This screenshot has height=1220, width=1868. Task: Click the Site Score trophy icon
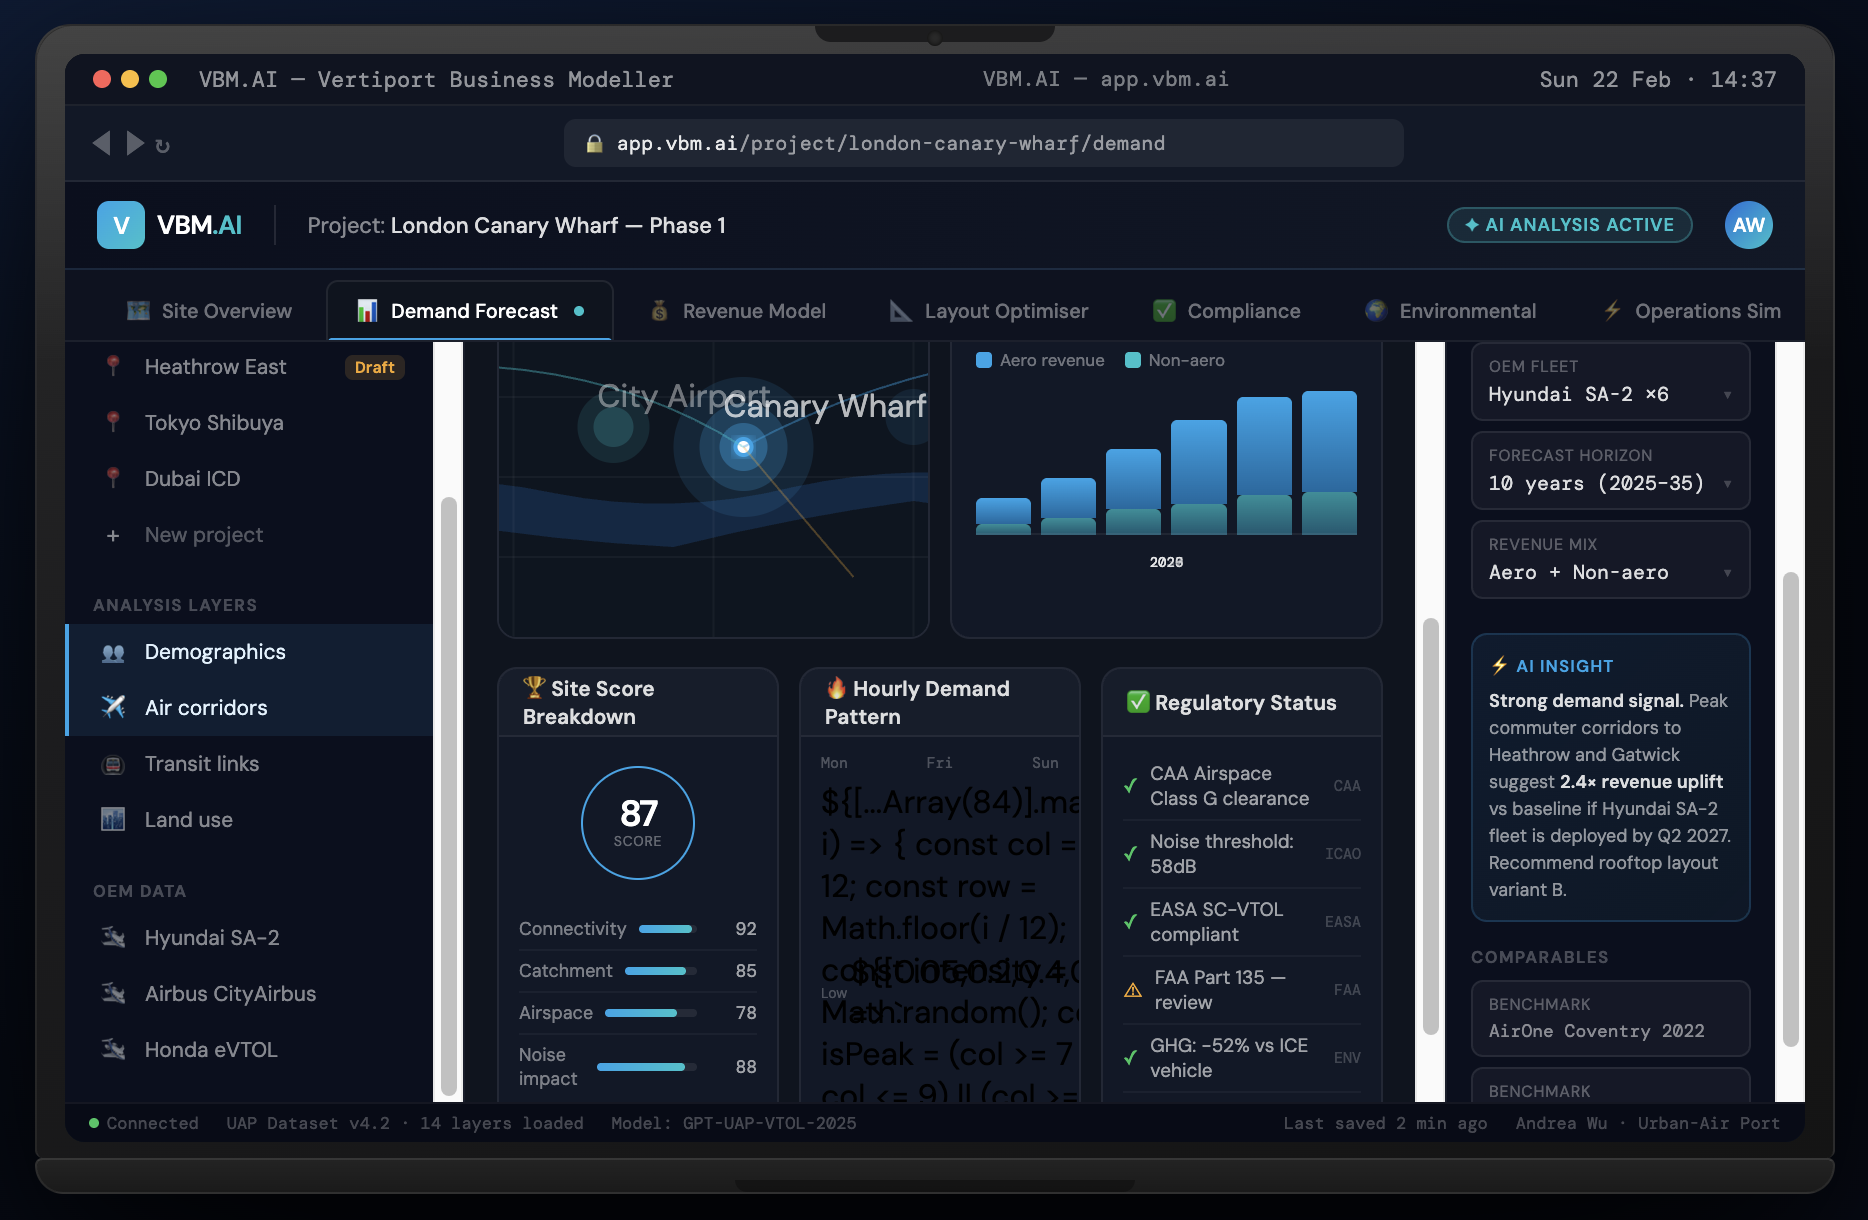click(534, 688)
